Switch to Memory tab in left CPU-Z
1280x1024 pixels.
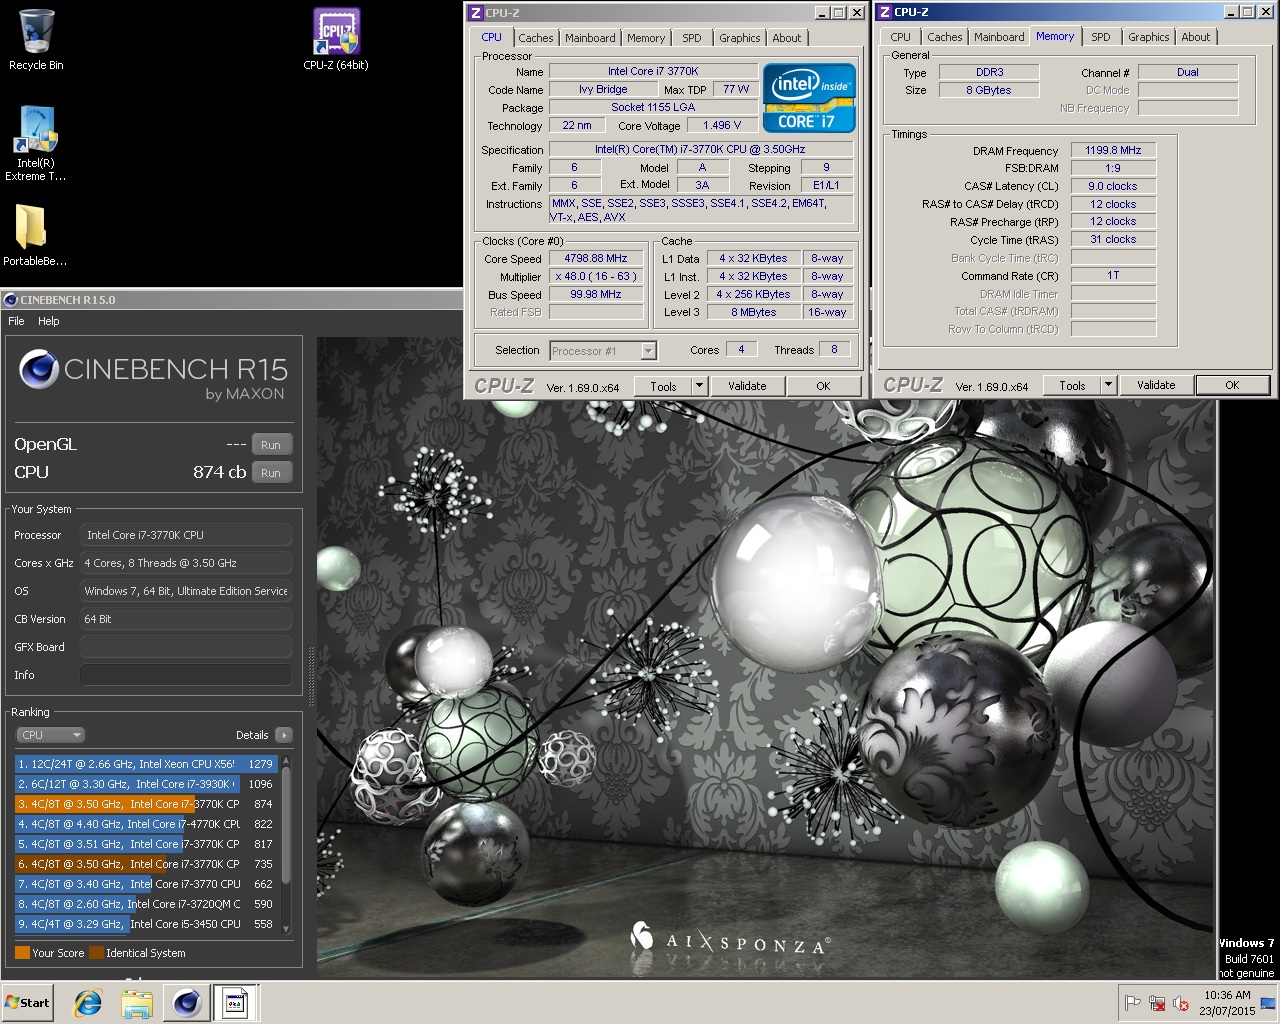pos(646,38)
